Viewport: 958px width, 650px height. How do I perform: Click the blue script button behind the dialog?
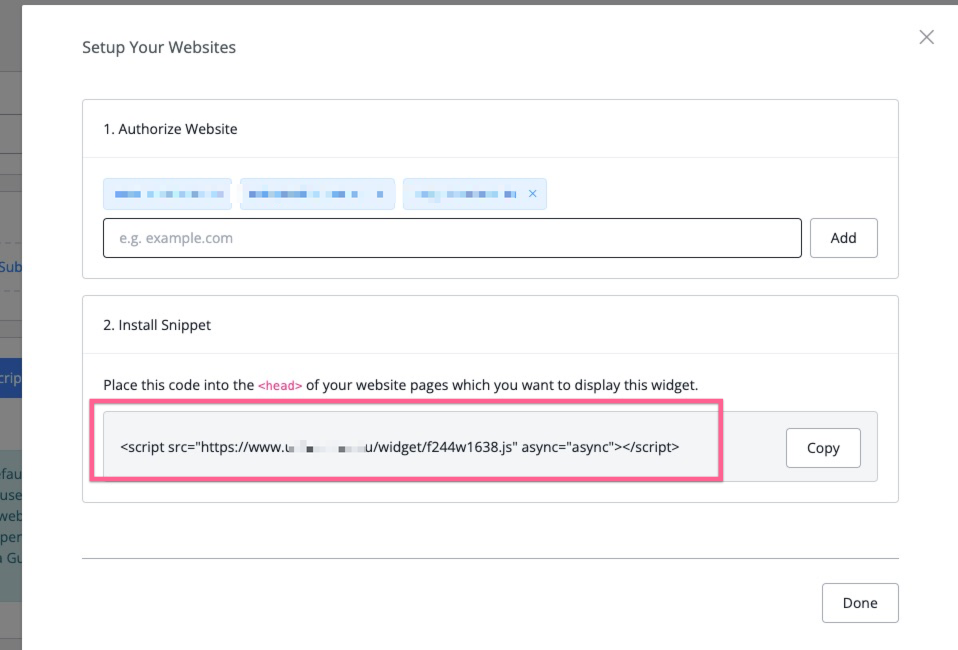tap(10, 379)
